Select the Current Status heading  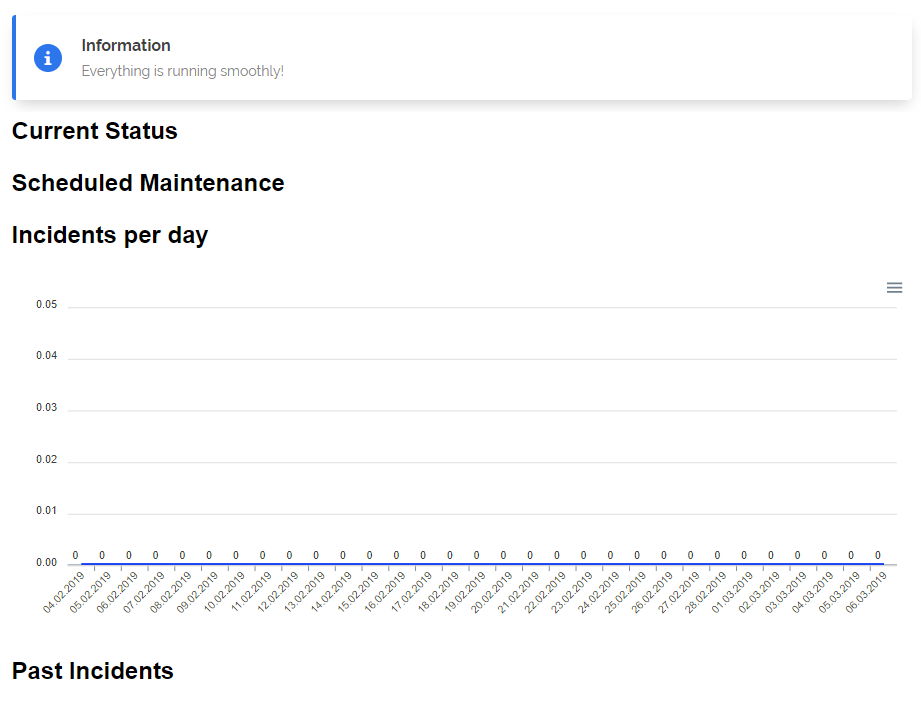click(95, 131)
